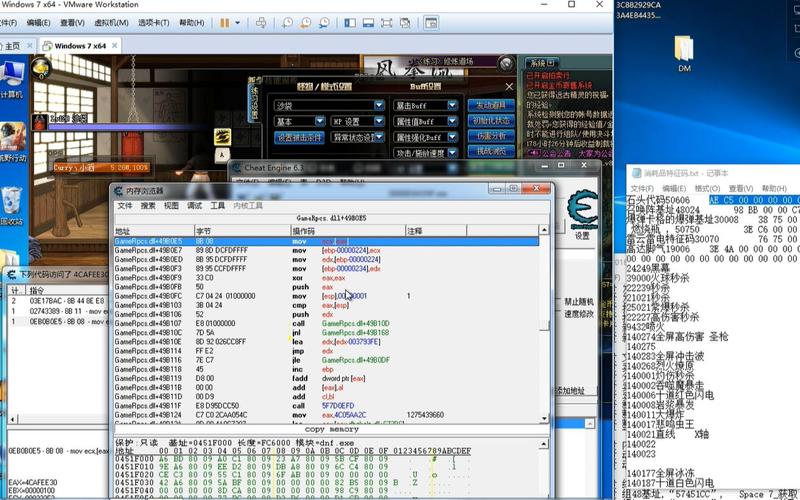The width and height of the screenshot is (800, 500).
Task: Open the 回收站 recycle bin desktop icon
Action: click(12, 207)
